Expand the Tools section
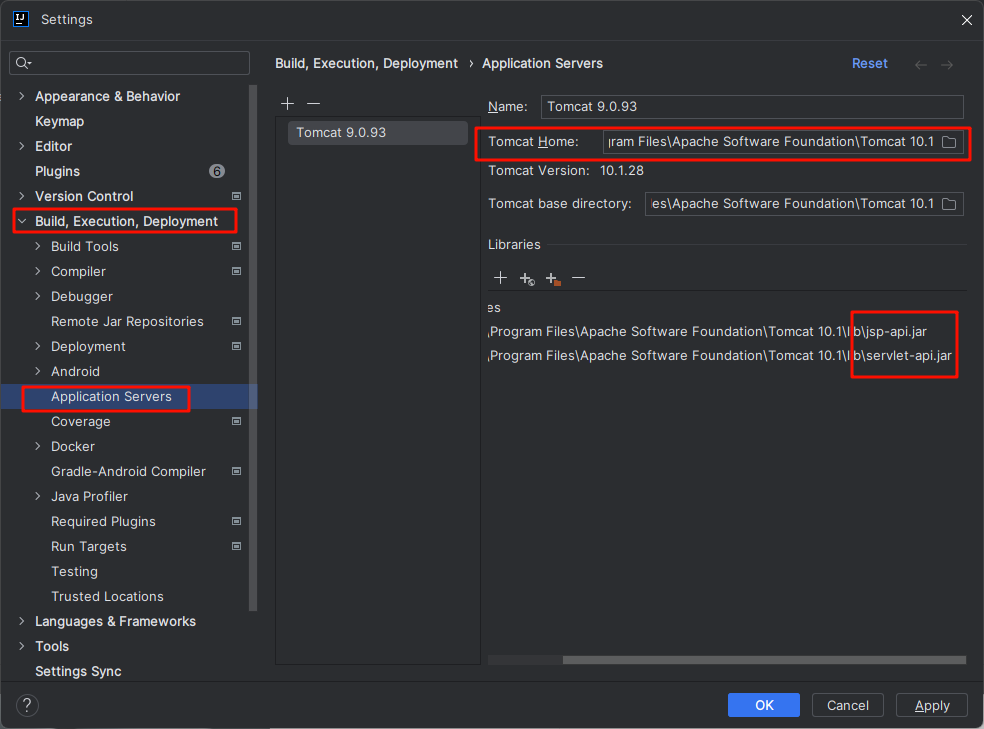This screenshot has width=984, height=729. [22, 646]
